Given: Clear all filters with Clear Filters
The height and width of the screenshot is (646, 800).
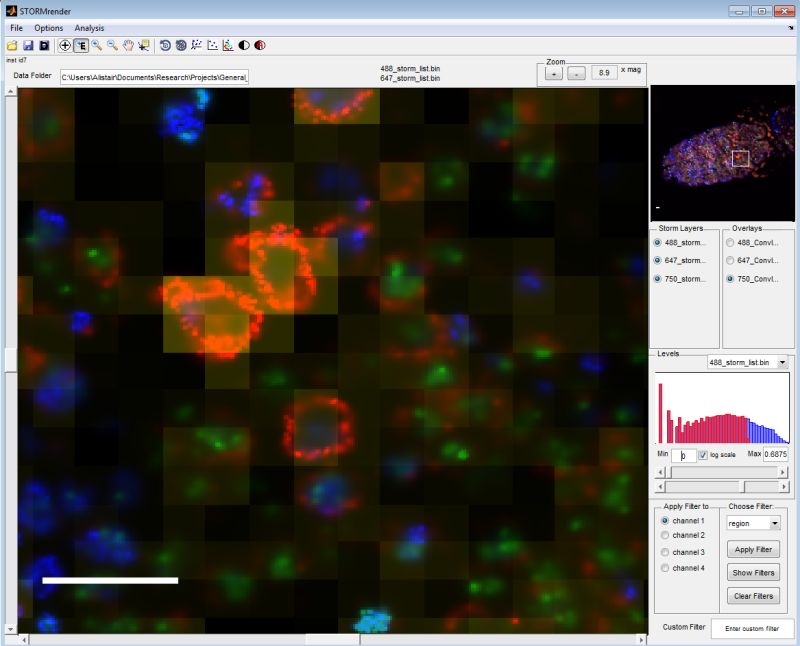Looking at the screenshot, I should pyautogui.click(x=753, y=596).
